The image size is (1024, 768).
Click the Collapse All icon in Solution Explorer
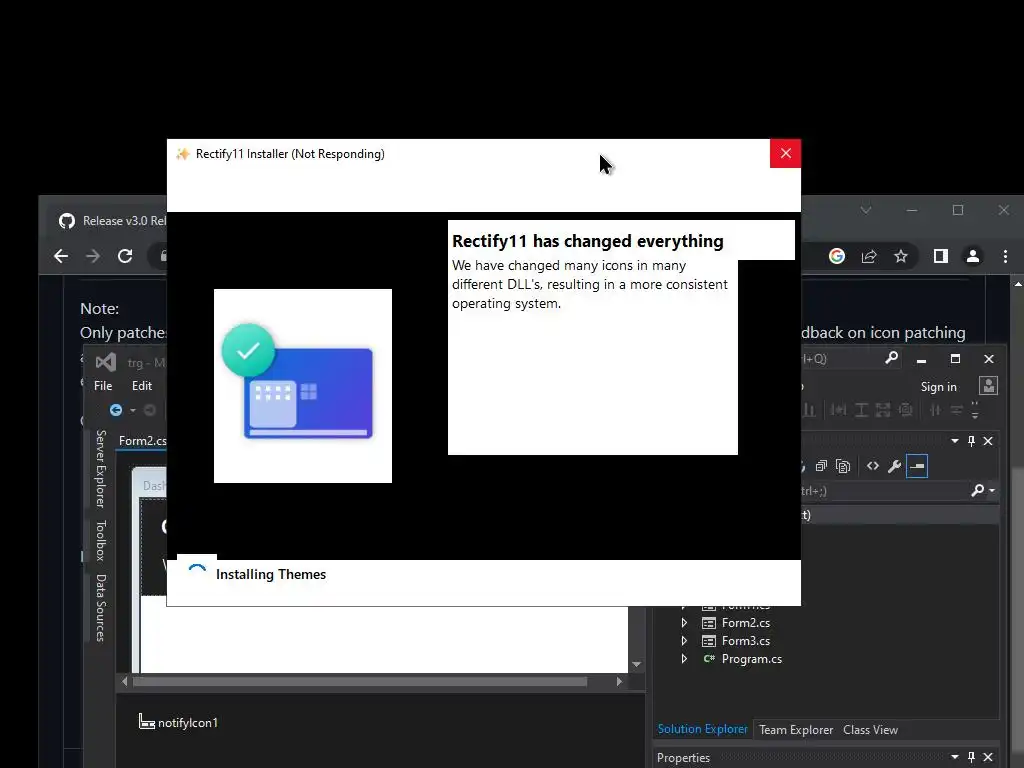pyautogui.click(x=821, y=466)
